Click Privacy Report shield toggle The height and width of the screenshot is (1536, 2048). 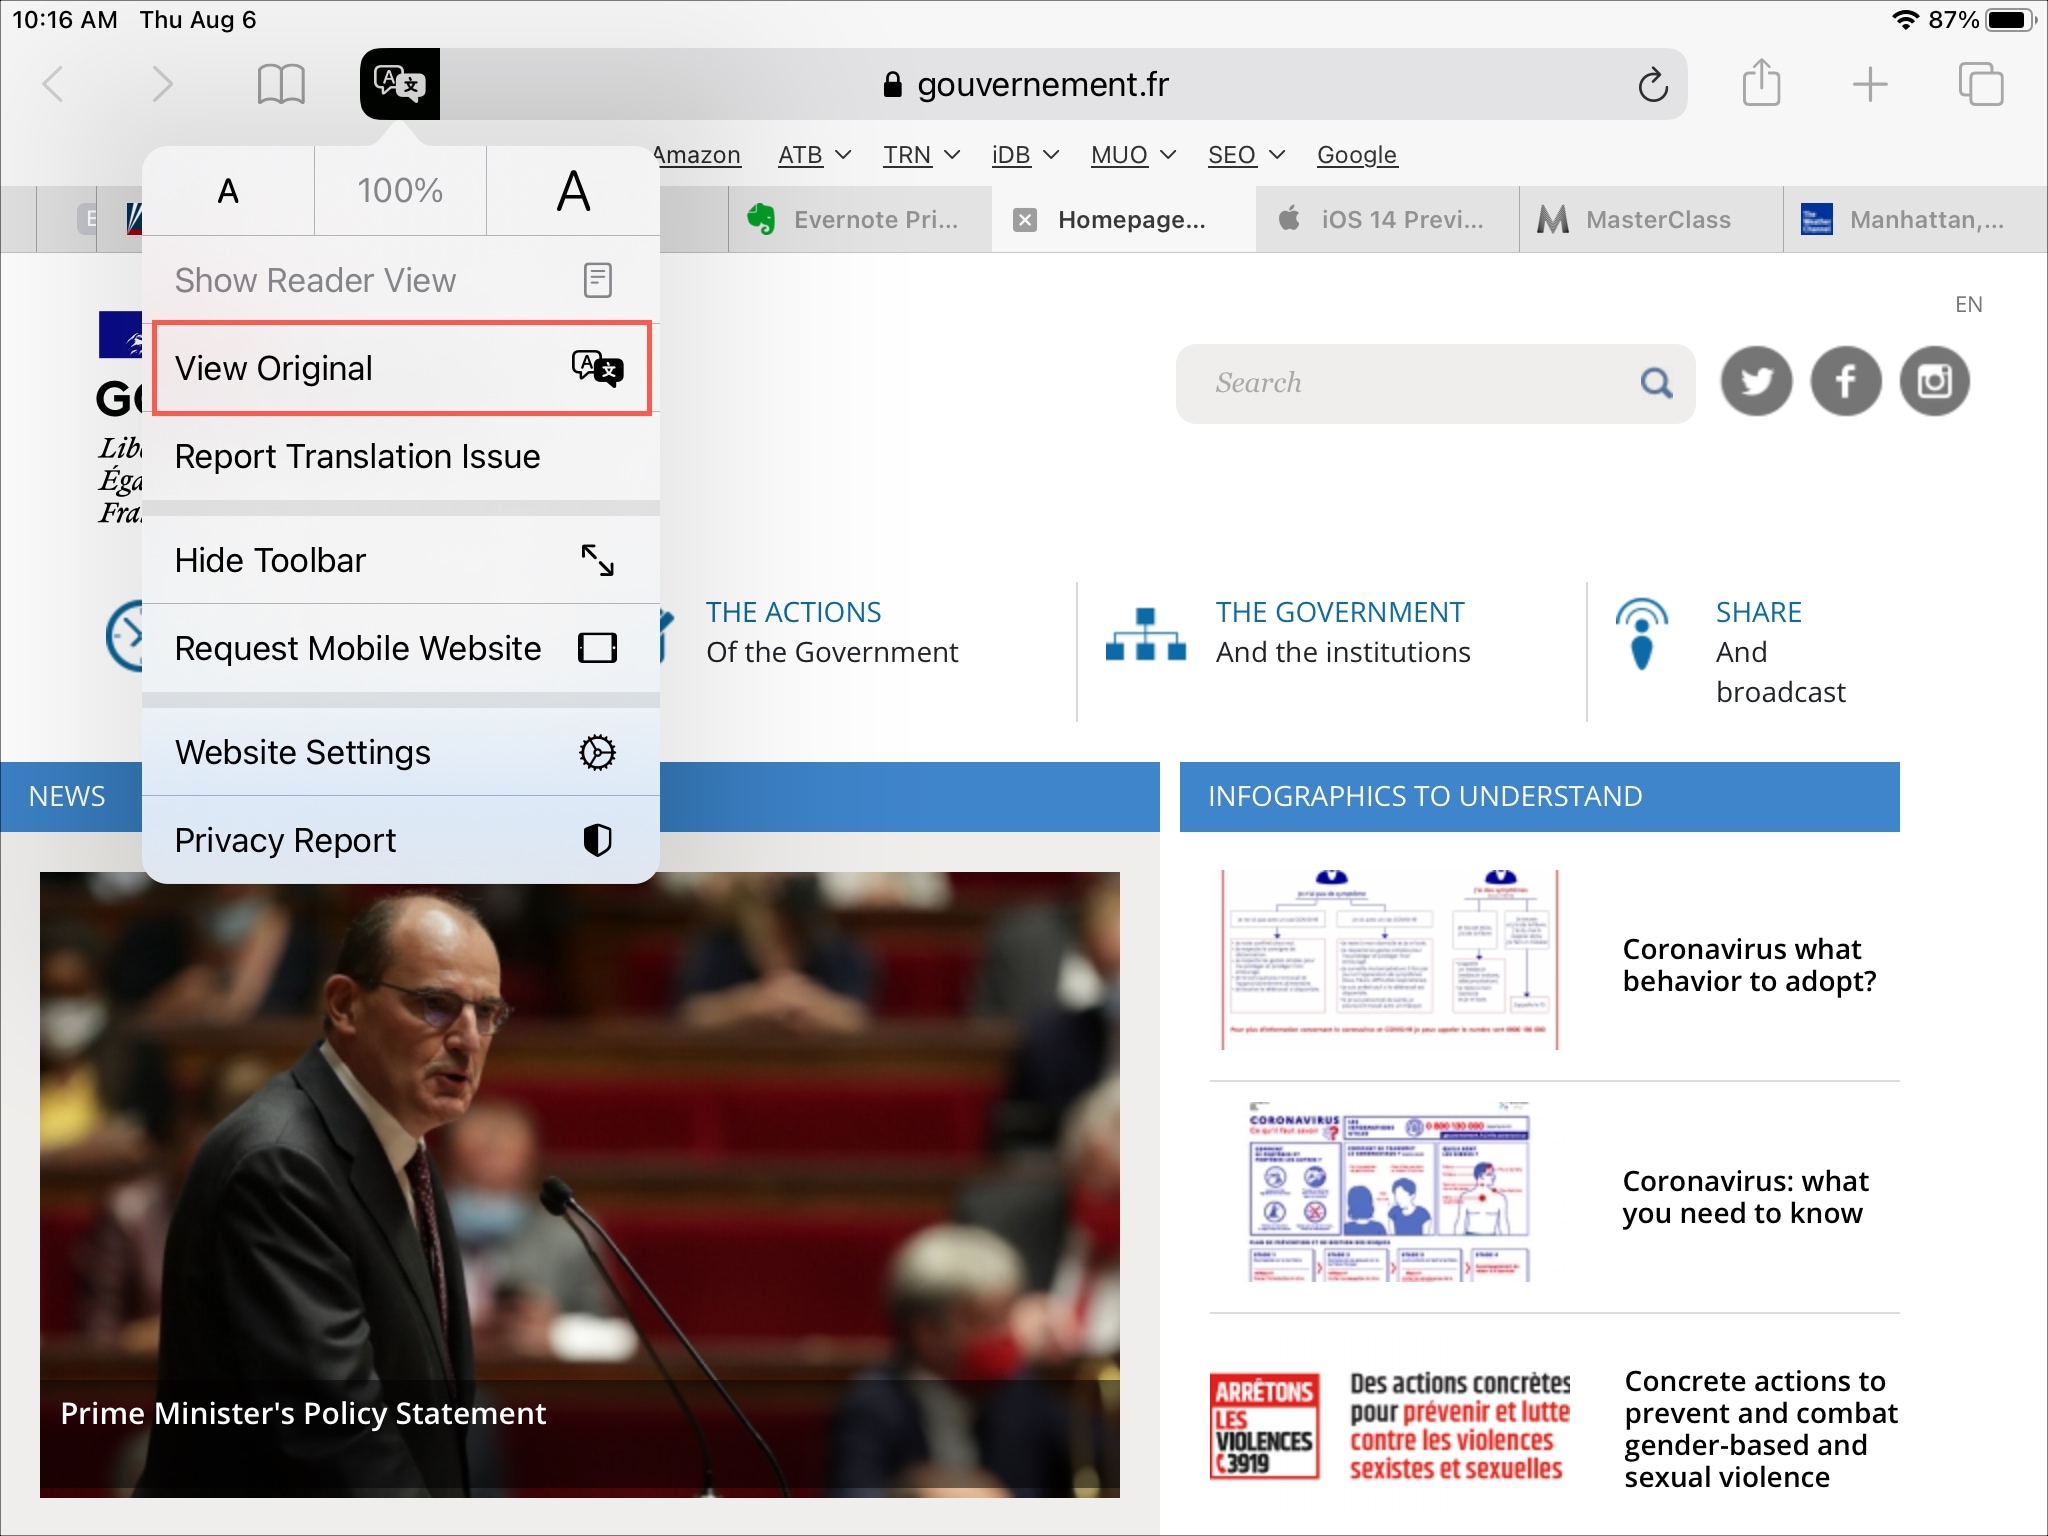[x=595, y=839]
